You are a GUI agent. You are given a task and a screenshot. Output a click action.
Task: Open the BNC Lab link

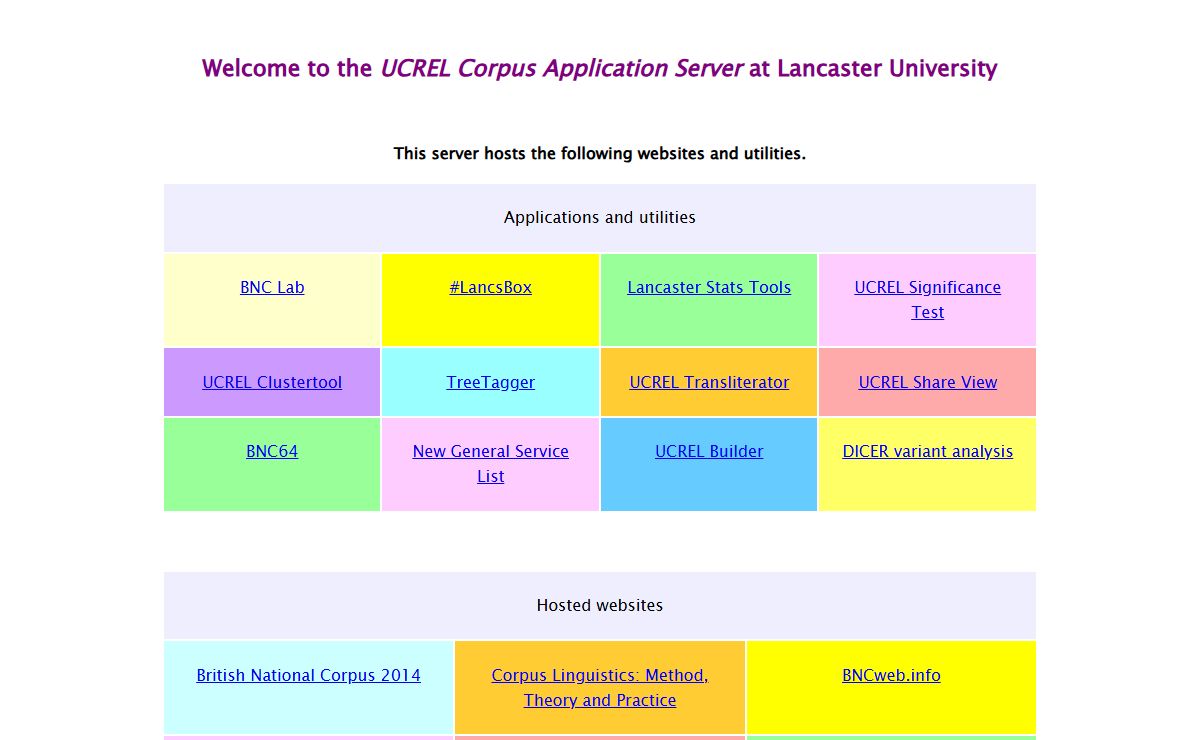[272, 287]
